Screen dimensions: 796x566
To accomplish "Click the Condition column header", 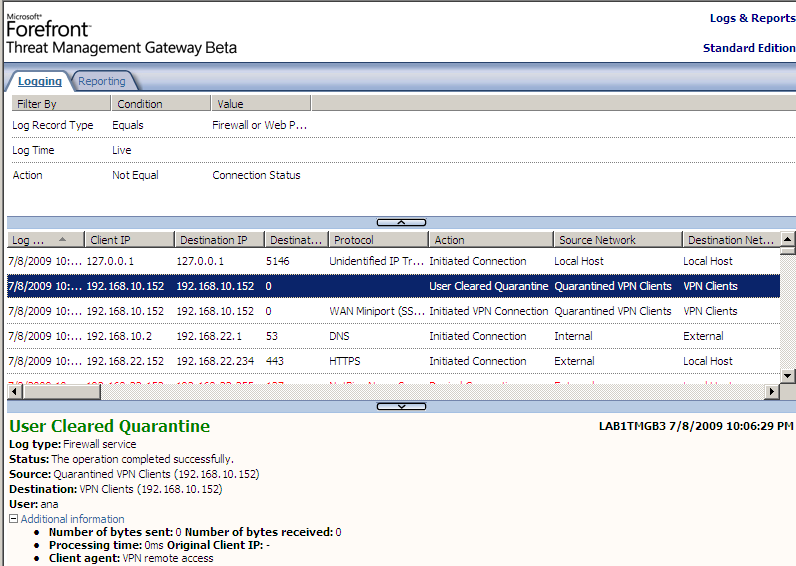I will tap(161, 104).
